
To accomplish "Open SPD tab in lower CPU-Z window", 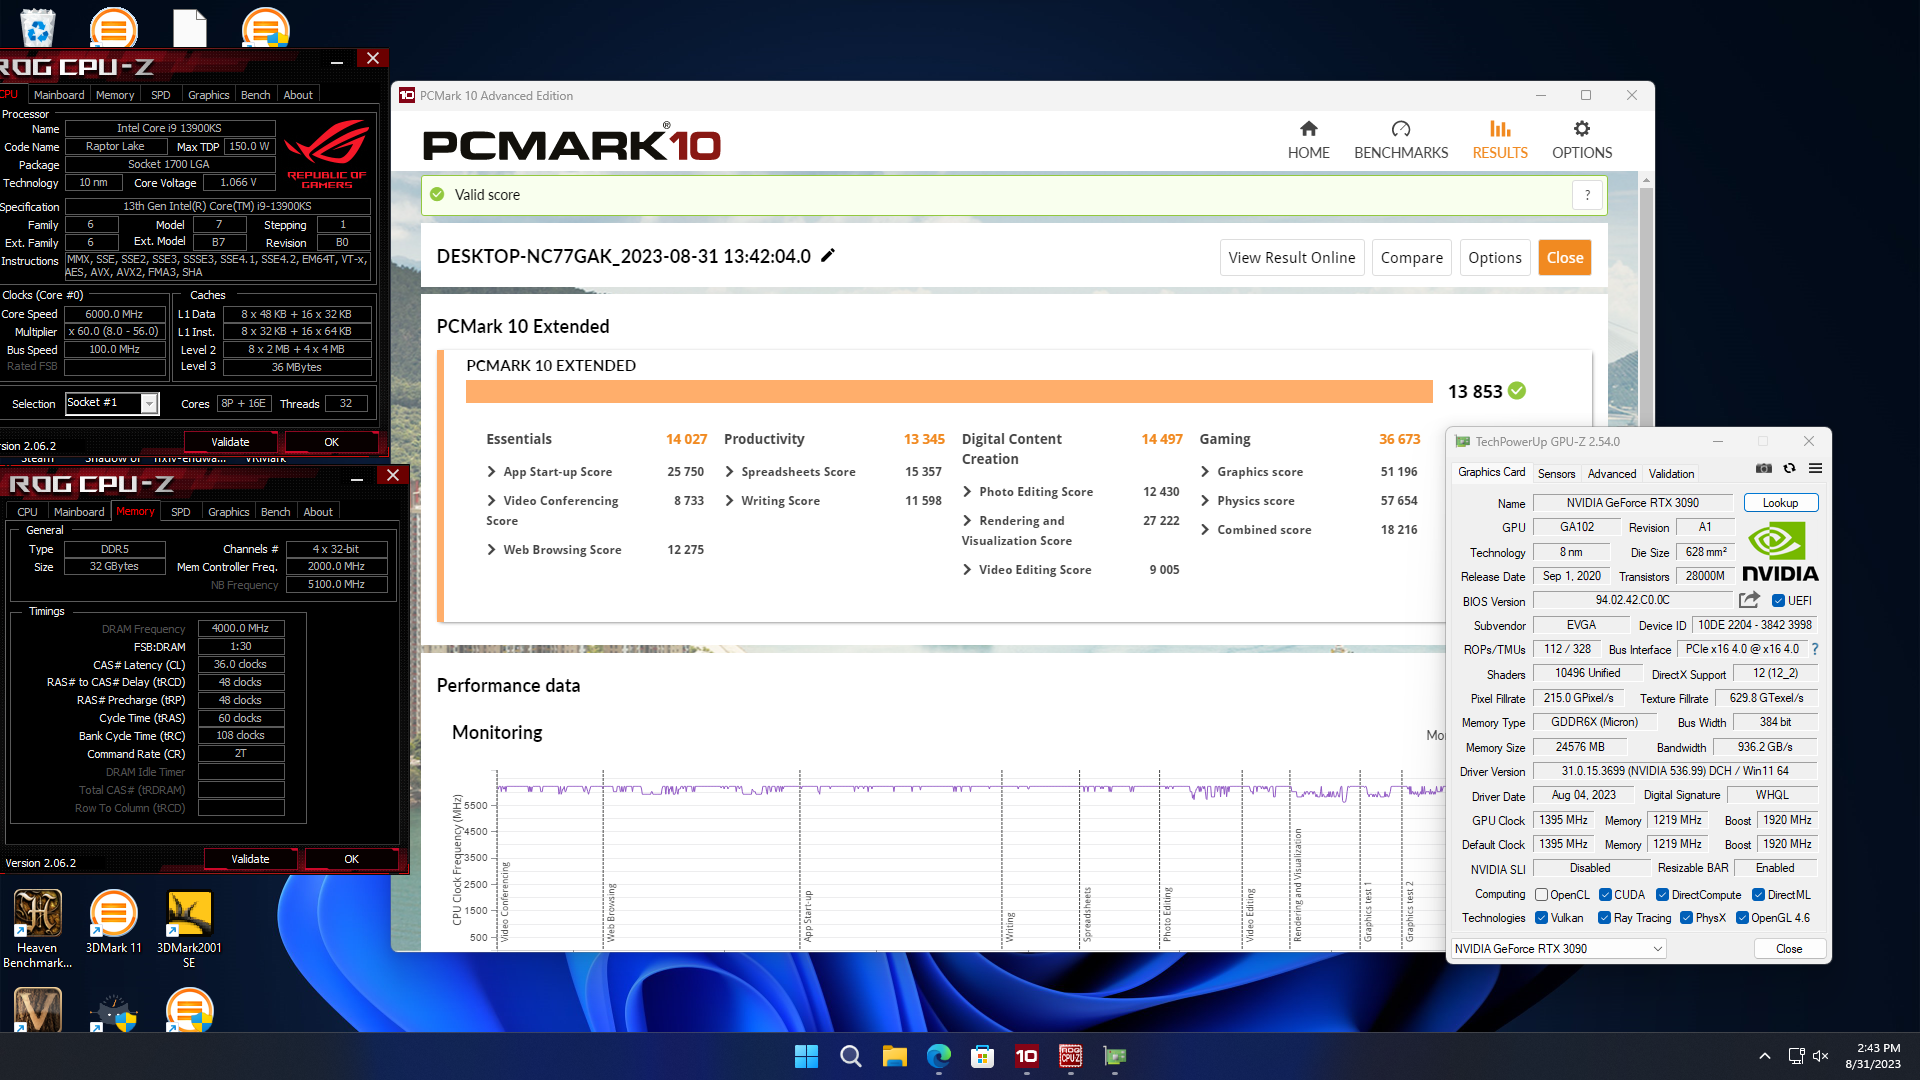I will [180, 512].
